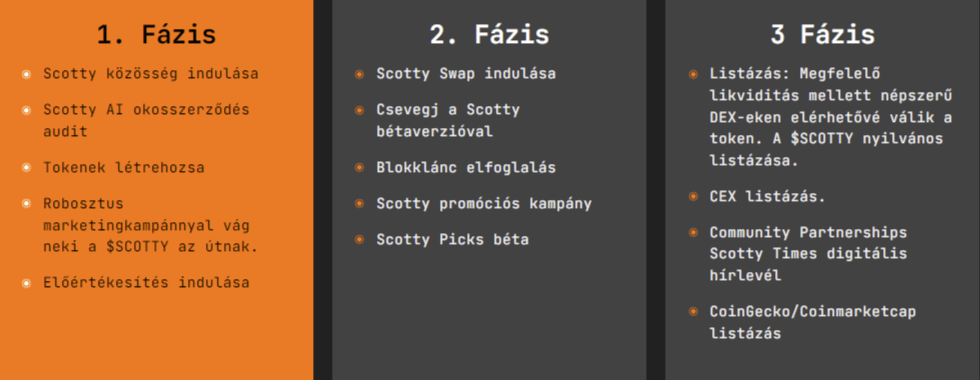
Task: Click the bullet next to Blokklánc elfoglalás
Action: (x=359, y=168)
